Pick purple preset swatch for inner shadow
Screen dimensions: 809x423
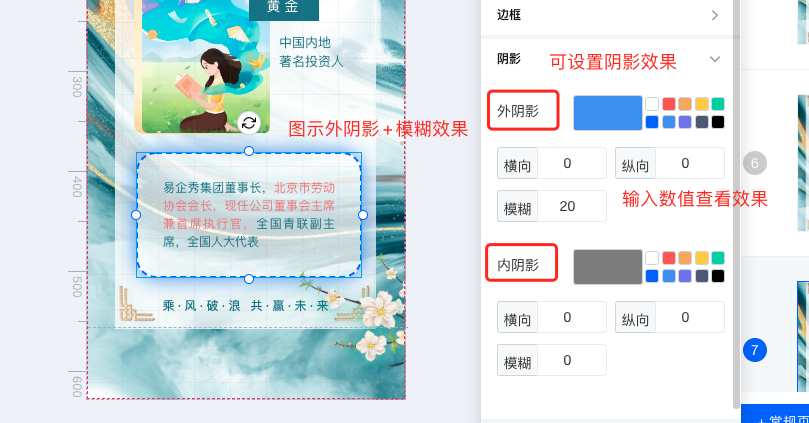coord(685,276)
